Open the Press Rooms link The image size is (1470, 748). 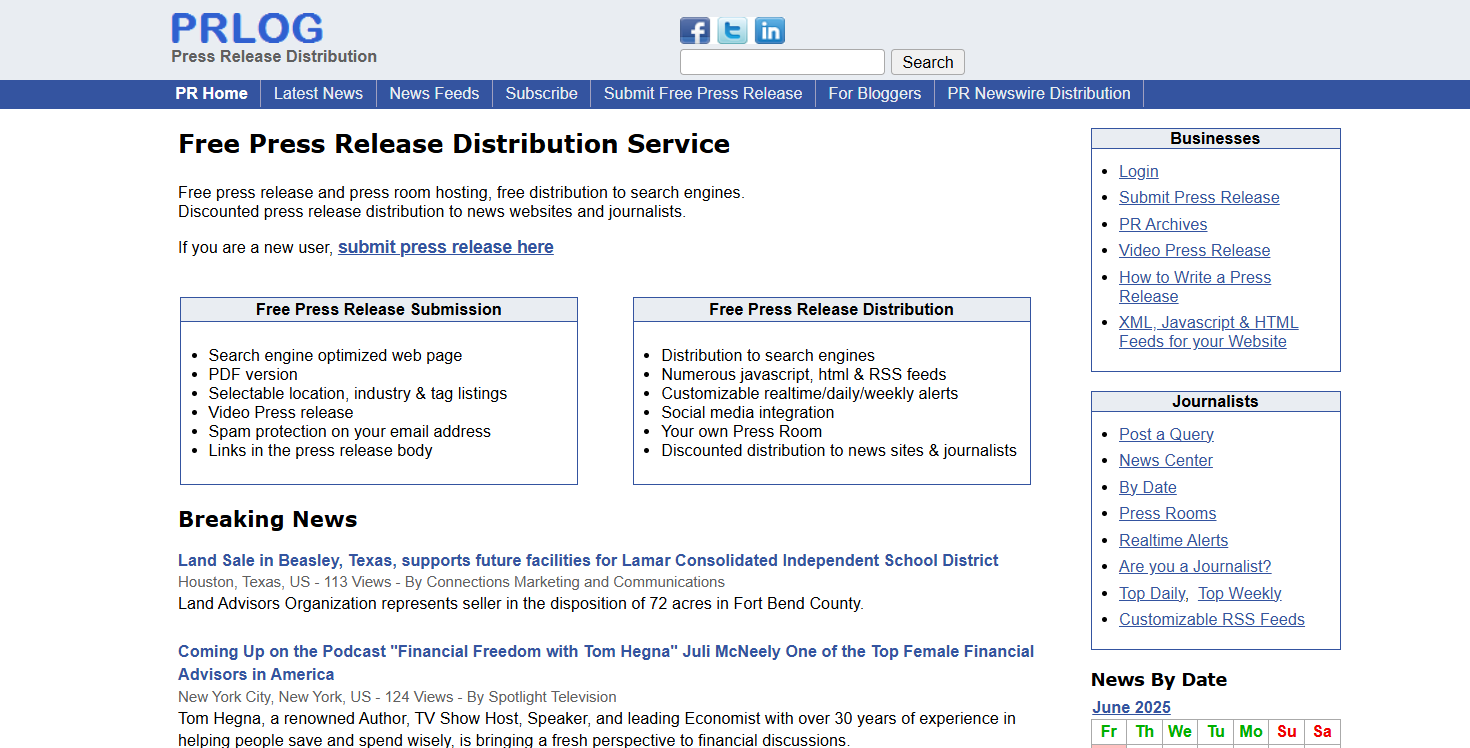click(1168, 513)
